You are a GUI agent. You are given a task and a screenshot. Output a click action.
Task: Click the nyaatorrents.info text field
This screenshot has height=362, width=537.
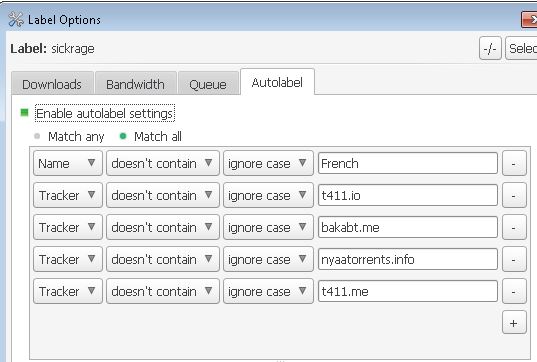tap(408, 259)
